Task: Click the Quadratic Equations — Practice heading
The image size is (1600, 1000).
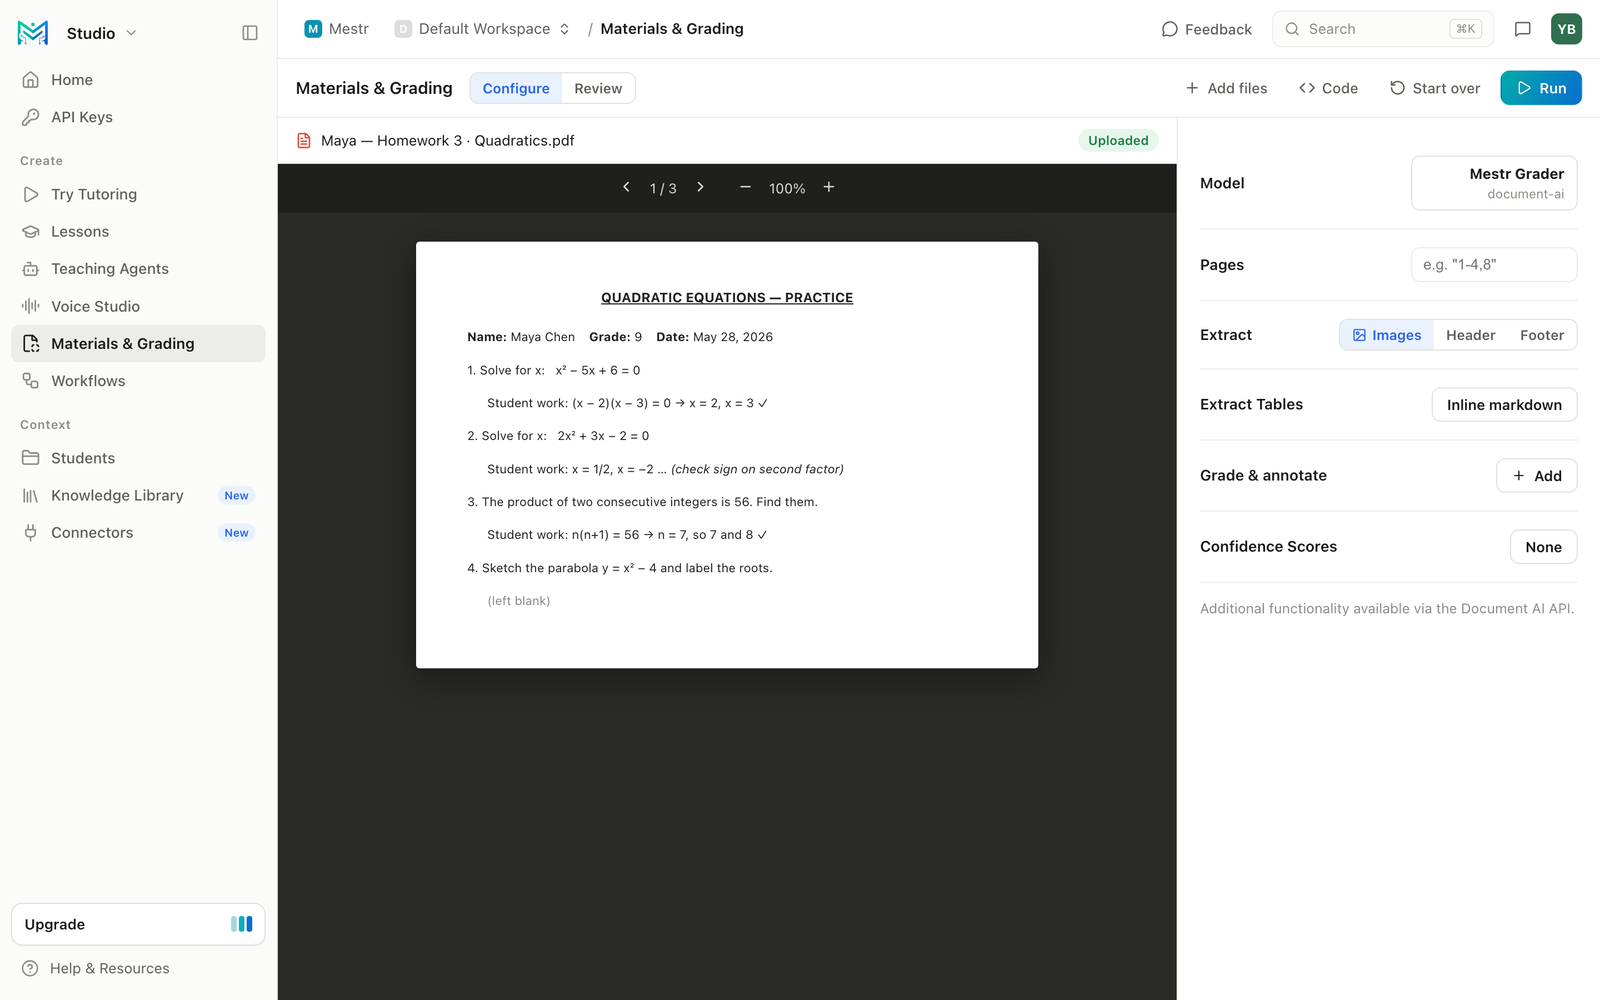Action: click(727, 298)
